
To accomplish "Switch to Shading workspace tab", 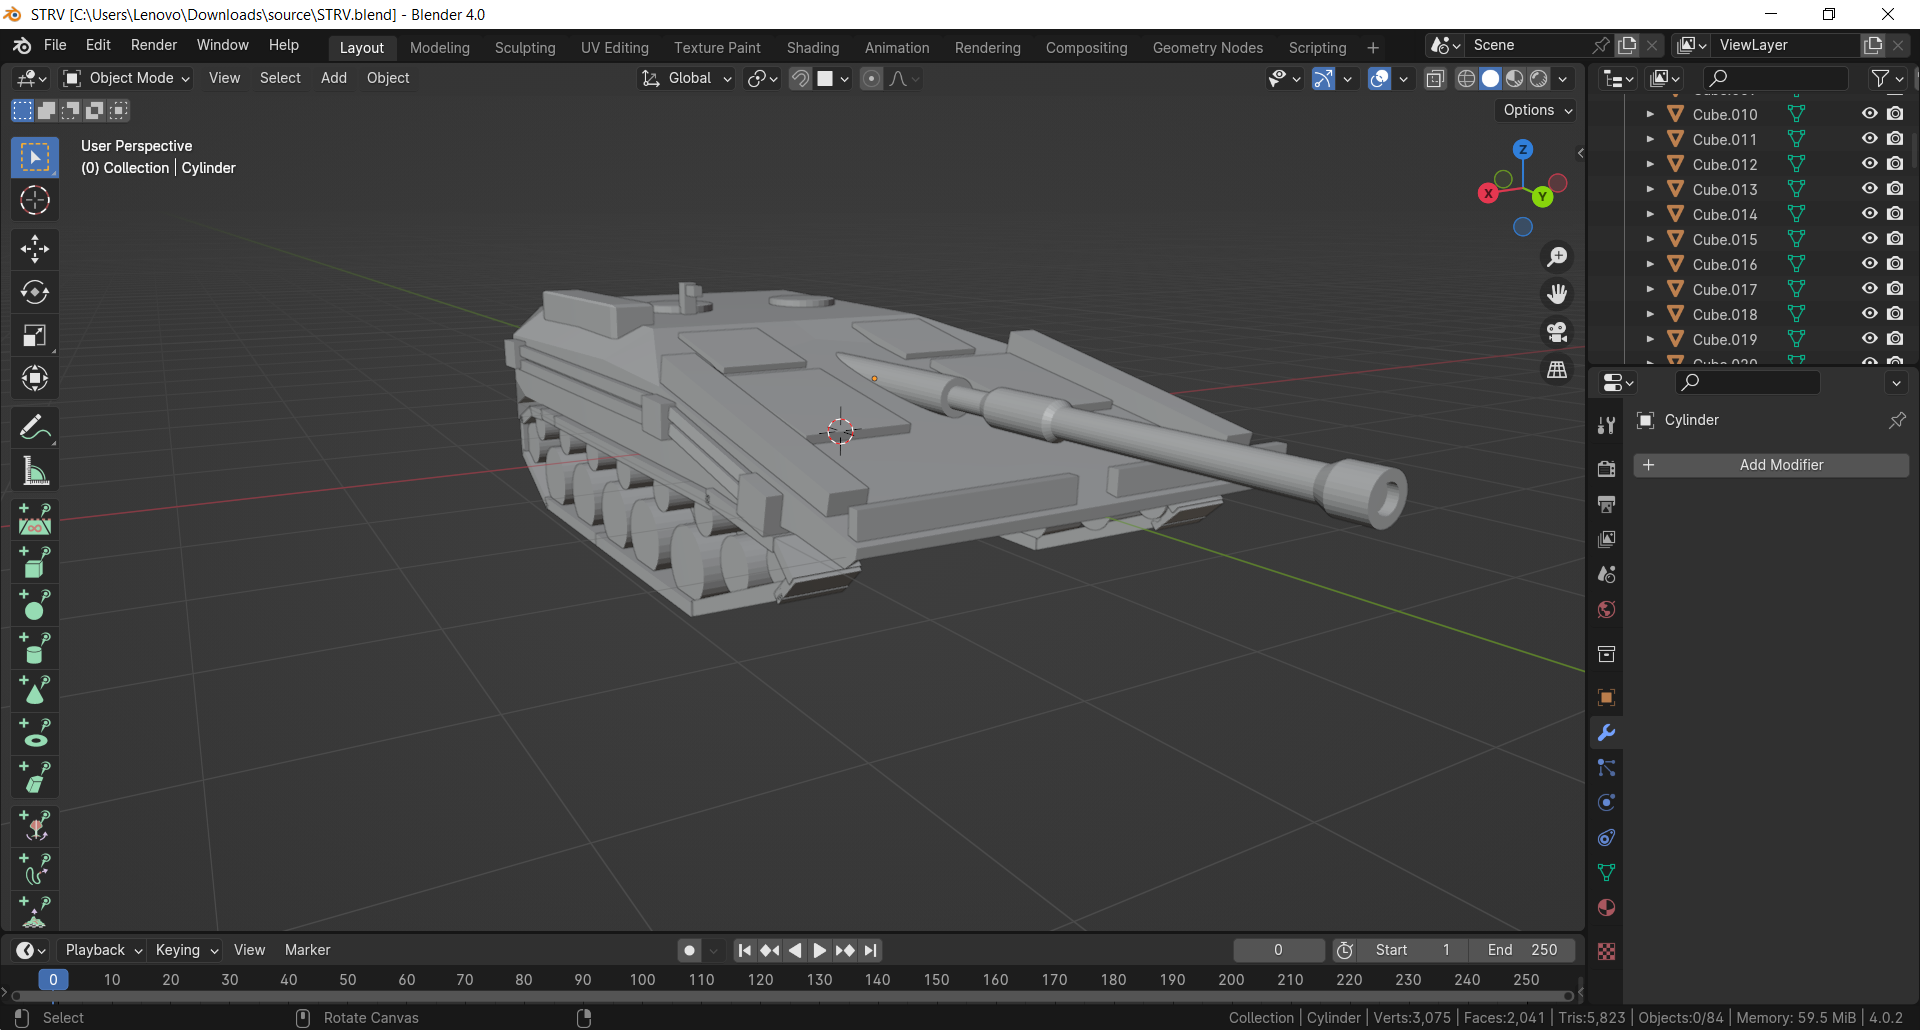I will 813,48.
